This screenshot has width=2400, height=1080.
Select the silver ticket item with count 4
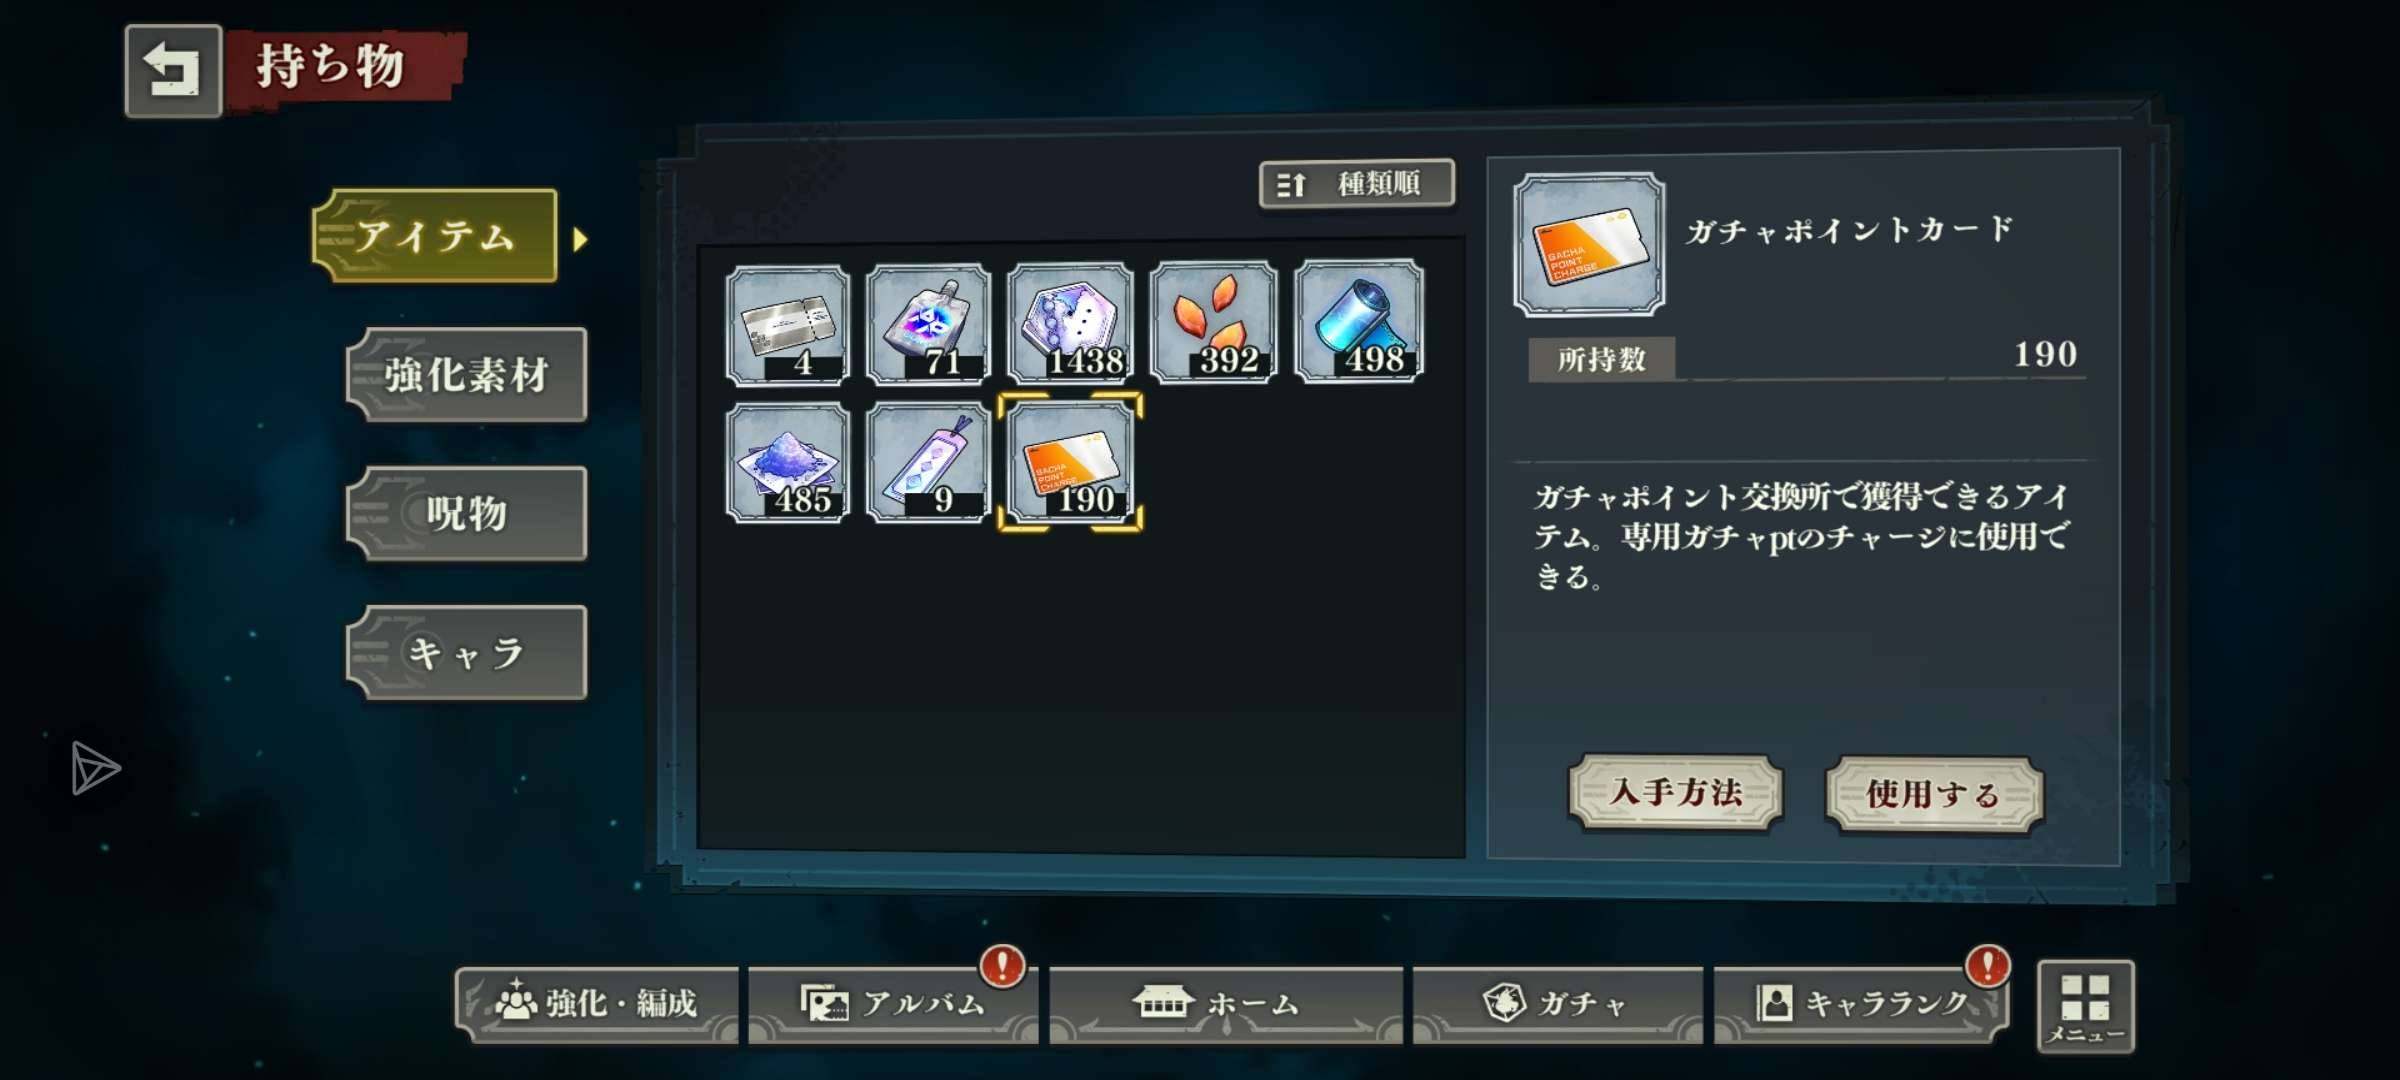788,324
